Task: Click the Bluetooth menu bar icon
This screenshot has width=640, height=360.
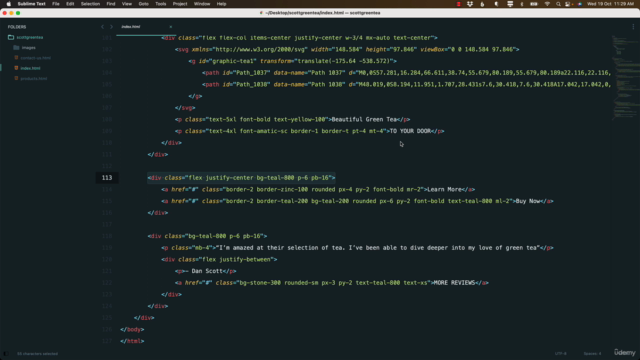Action: 522,4
